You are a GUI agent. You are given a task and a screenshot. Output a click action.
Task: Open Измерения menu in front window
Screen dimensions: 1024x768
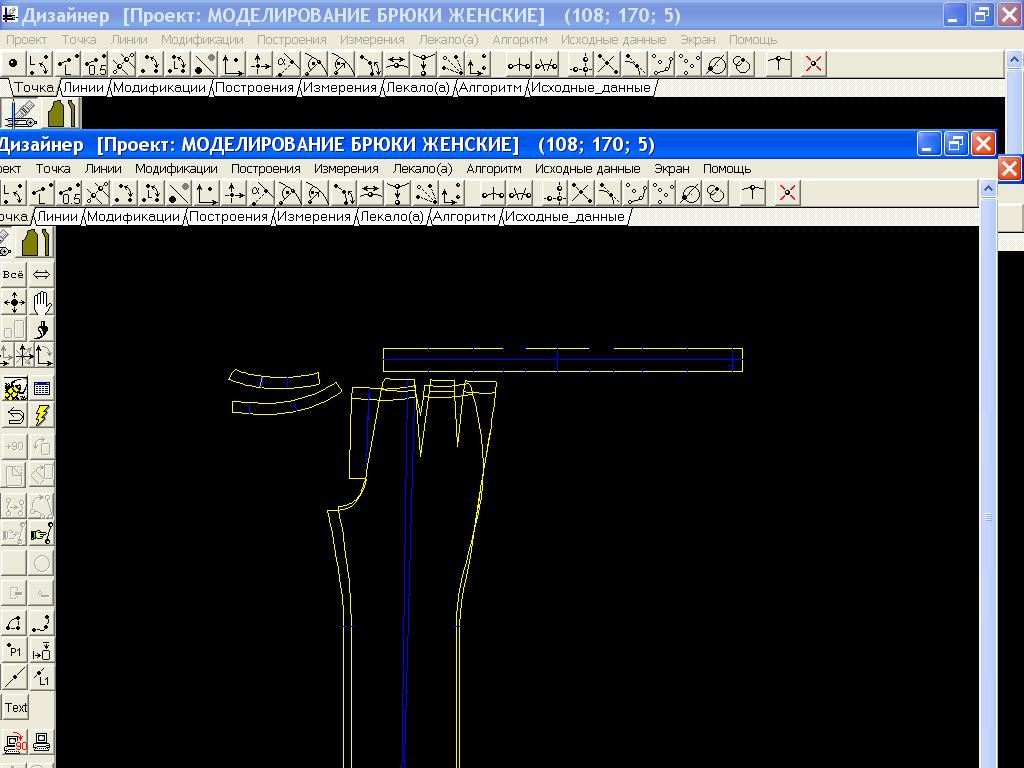(x=346, y=168)
